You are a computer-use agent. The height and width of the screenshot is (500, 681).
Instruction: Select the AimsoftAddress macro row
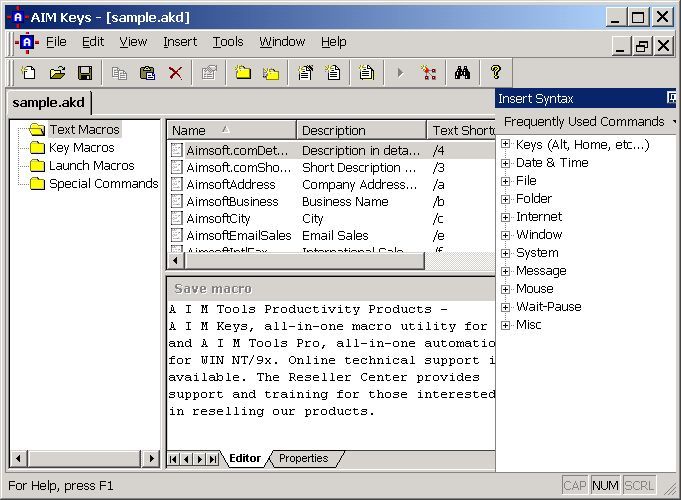pos(331,185)
